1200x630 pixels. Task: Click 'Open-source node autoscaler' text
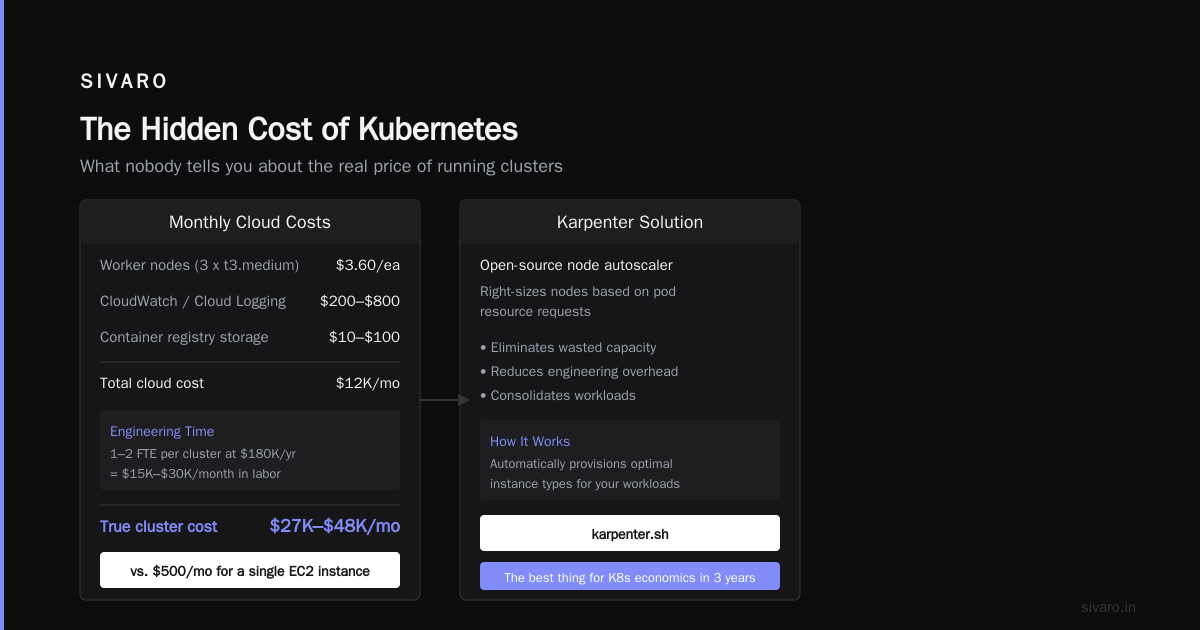coord(576,265)
